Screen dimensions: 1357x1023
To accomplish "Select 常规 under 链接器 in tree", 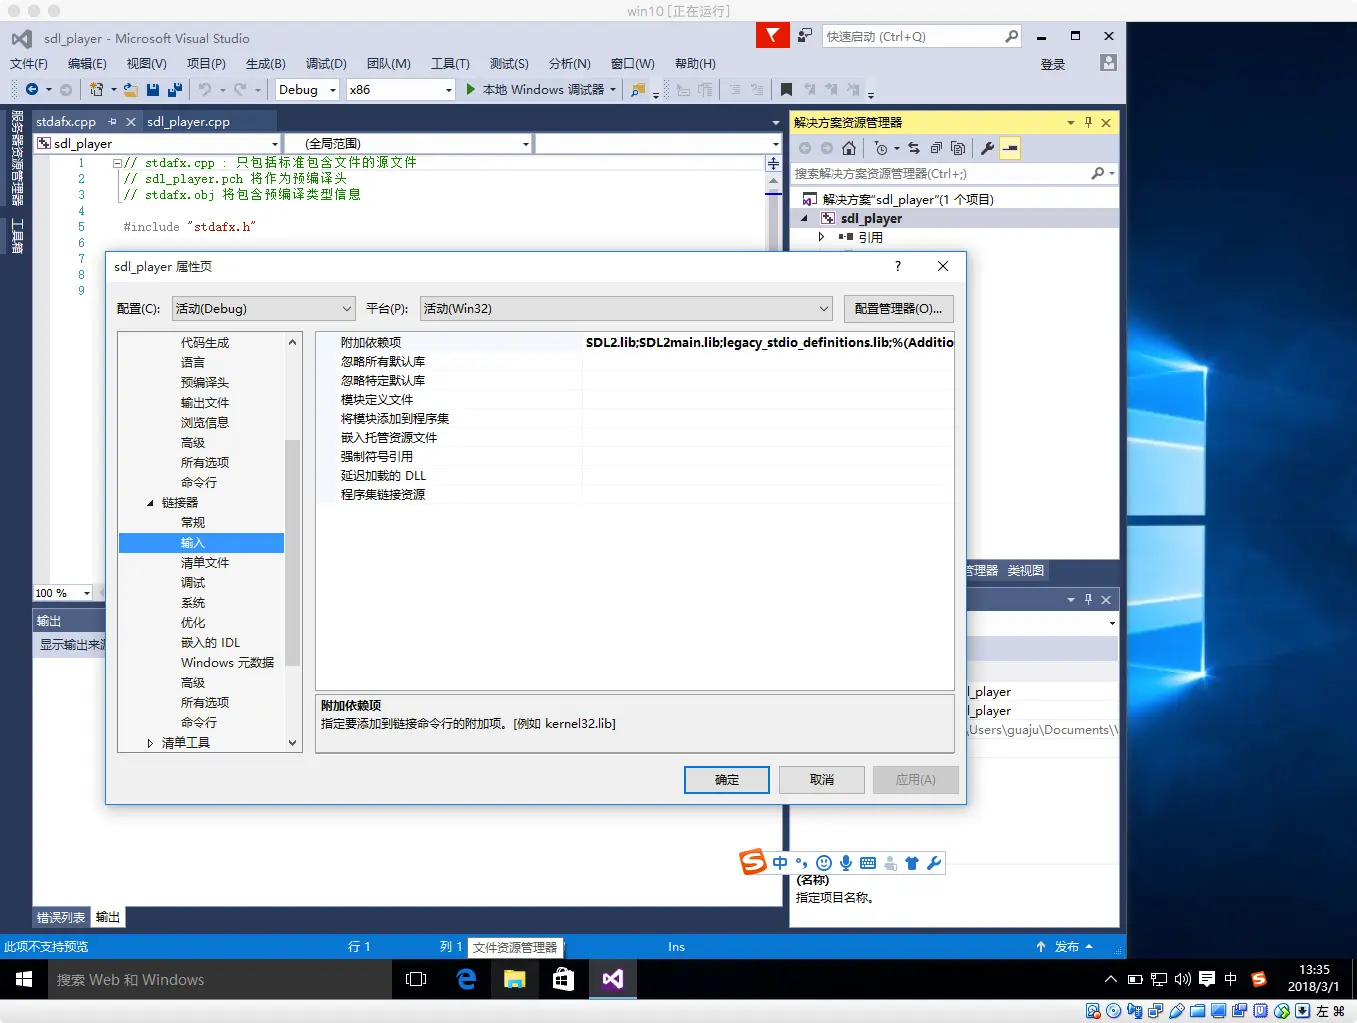I will coord(193,523).
